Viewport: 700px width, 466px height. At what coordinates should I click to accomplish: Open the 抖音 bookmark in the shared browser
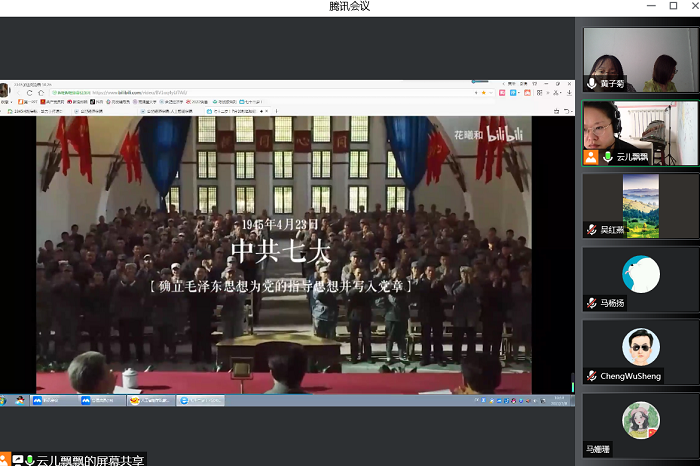pos(96,102)
